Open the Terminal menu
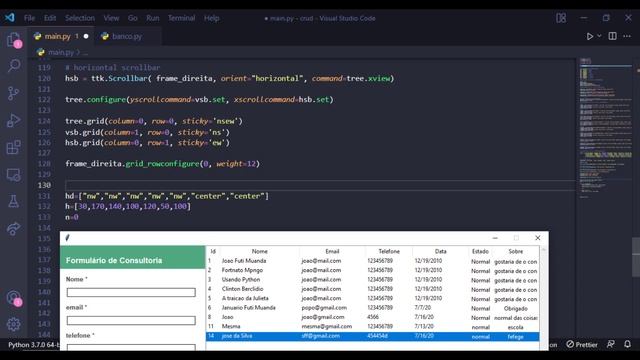This screenshot has height=360, width=640. pyautogui.click(x=181, y=18)
